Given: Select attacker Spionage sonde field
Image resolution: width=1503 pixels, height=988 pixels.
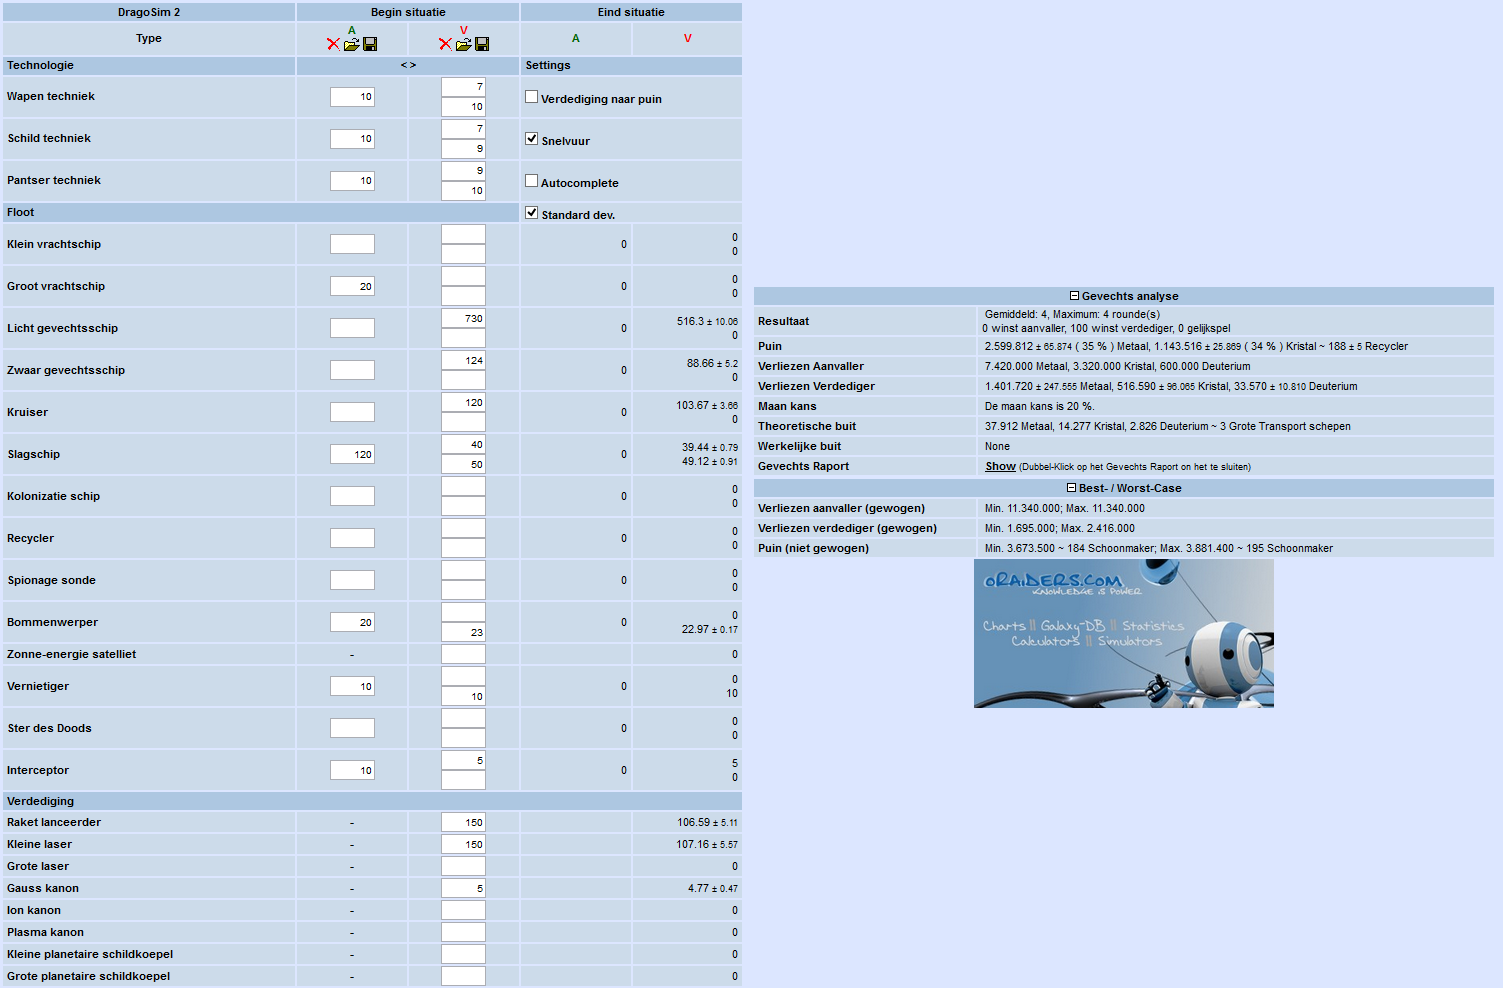Looking at the screenshot, I should pos(352,580).
